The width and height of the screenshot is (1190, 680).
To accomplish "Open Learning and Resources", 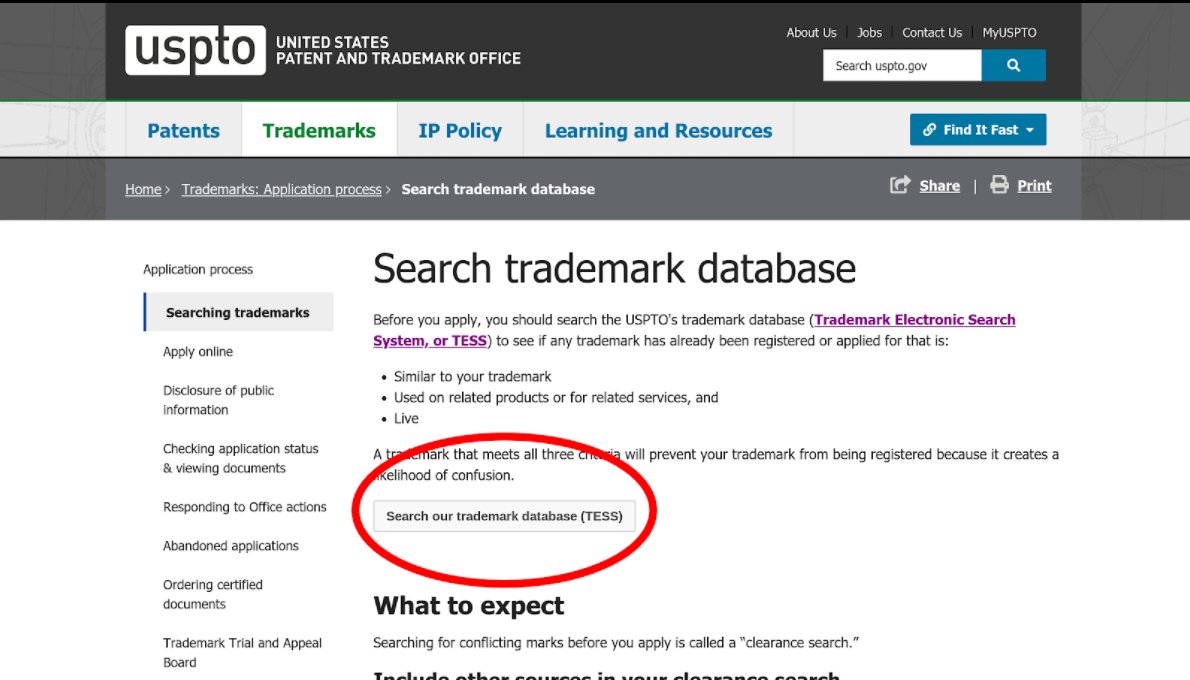I will point(658,129).
